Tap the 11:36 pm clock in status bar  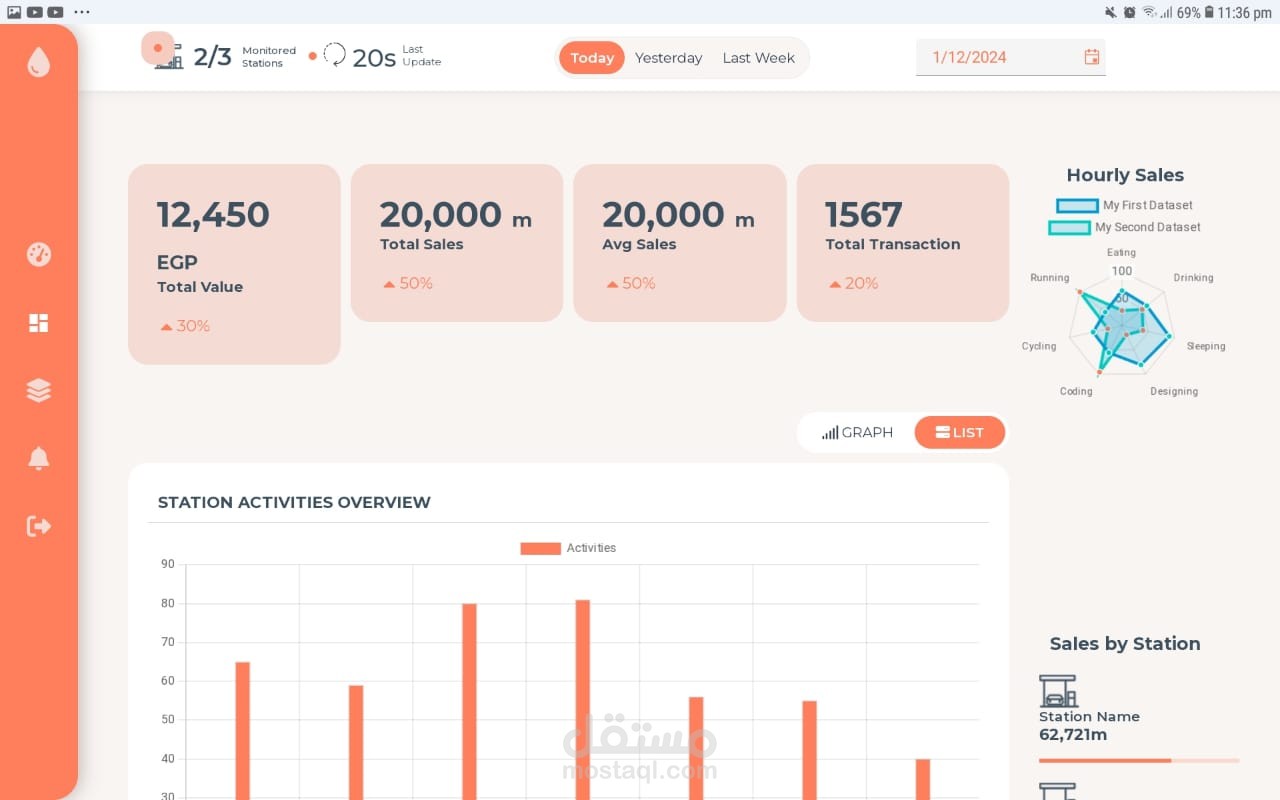1245,13
